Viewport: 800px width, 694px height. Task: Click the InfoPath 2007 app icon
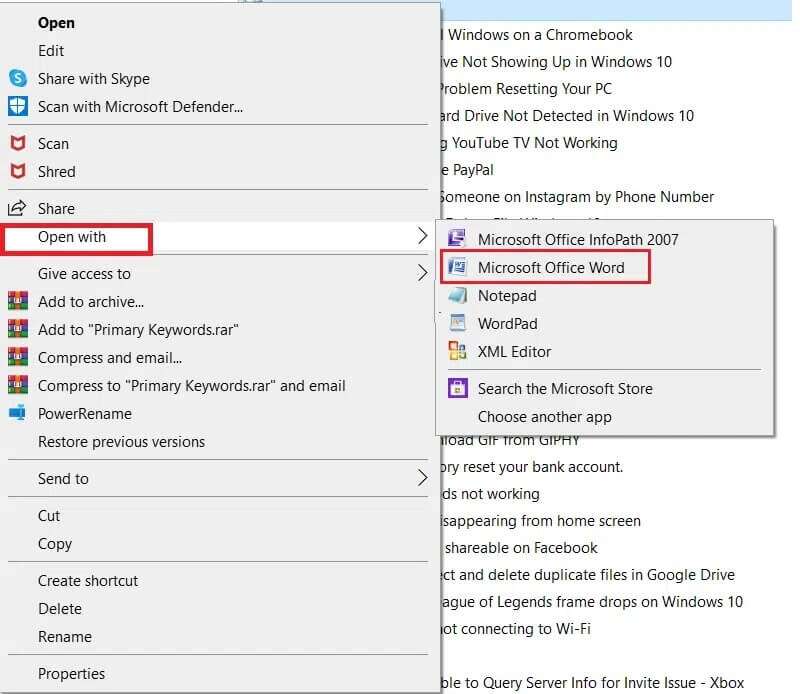(457, 238)
